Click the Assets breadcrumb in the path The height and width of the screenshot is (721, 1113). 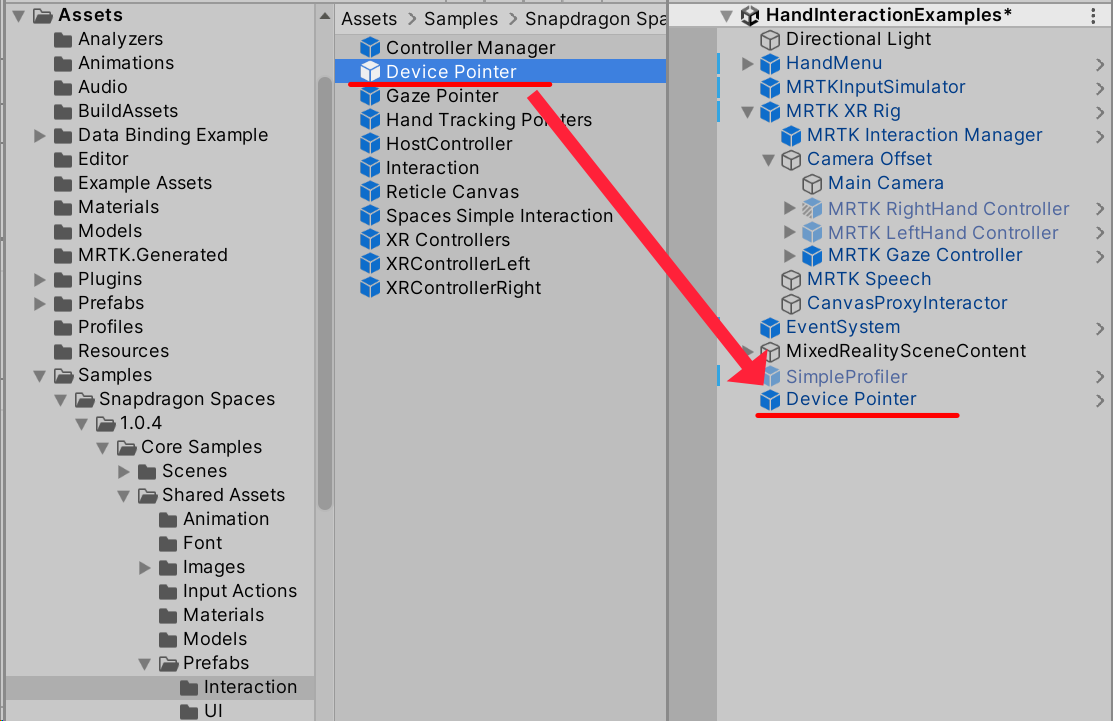(369, 18)
